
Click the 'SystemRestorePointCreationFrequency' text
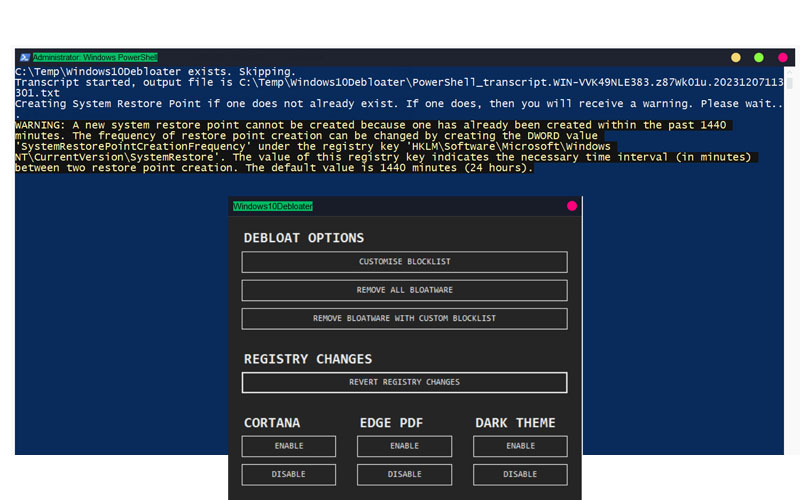pyautogui.click(x=136, y=146)
